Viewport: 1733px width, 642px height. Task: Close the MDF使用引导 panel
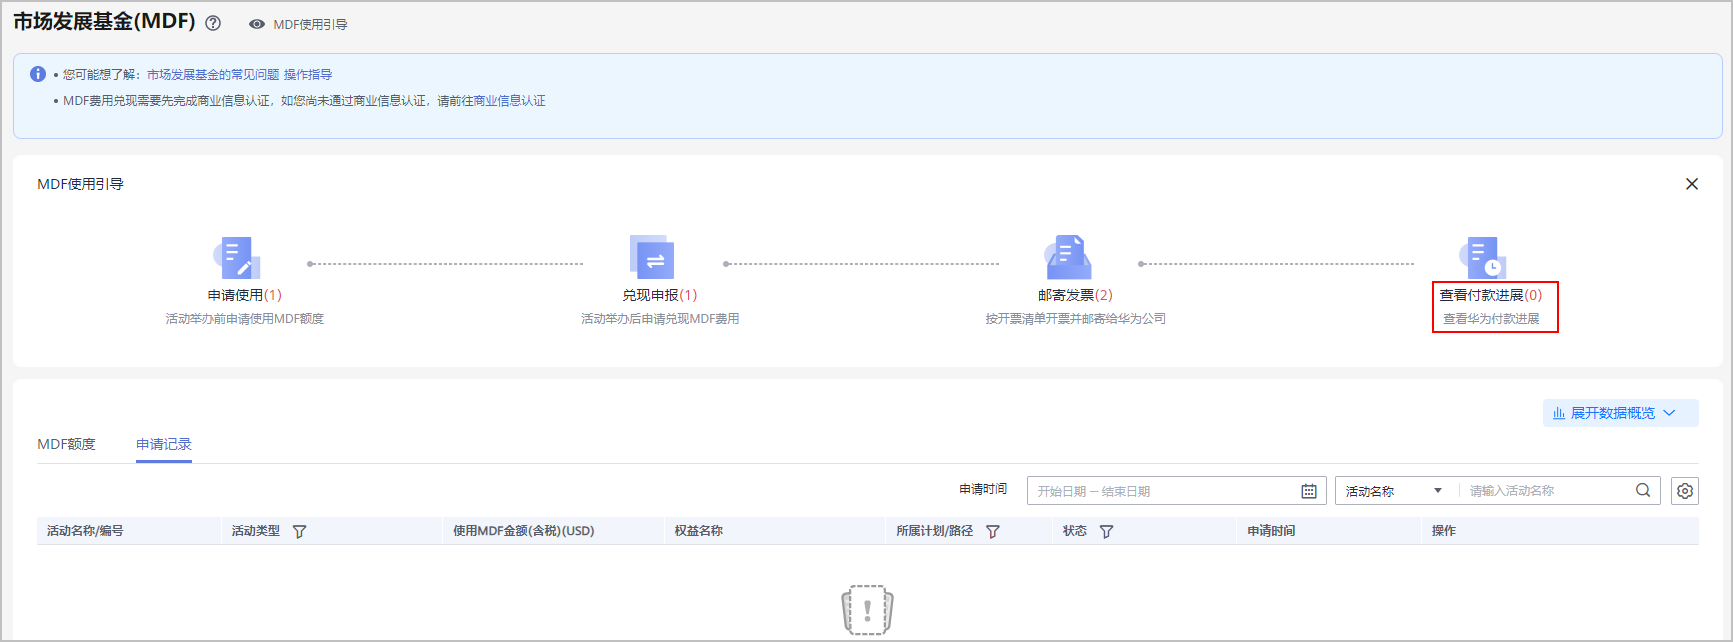(1691, 184)
